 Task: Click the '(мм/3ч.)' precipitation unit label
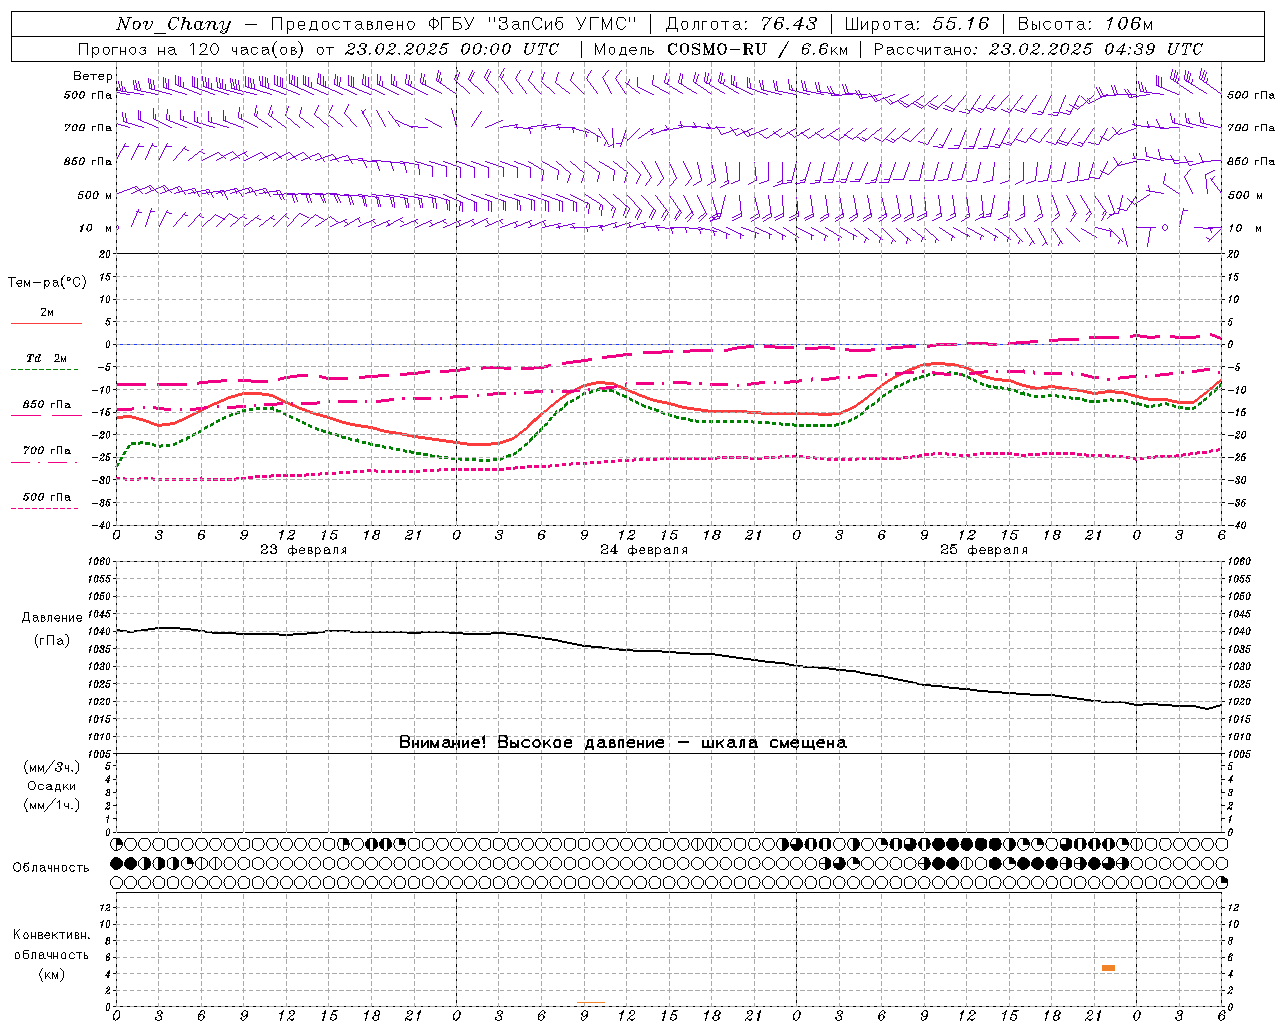pyautogui.click(x=52, y=767)
